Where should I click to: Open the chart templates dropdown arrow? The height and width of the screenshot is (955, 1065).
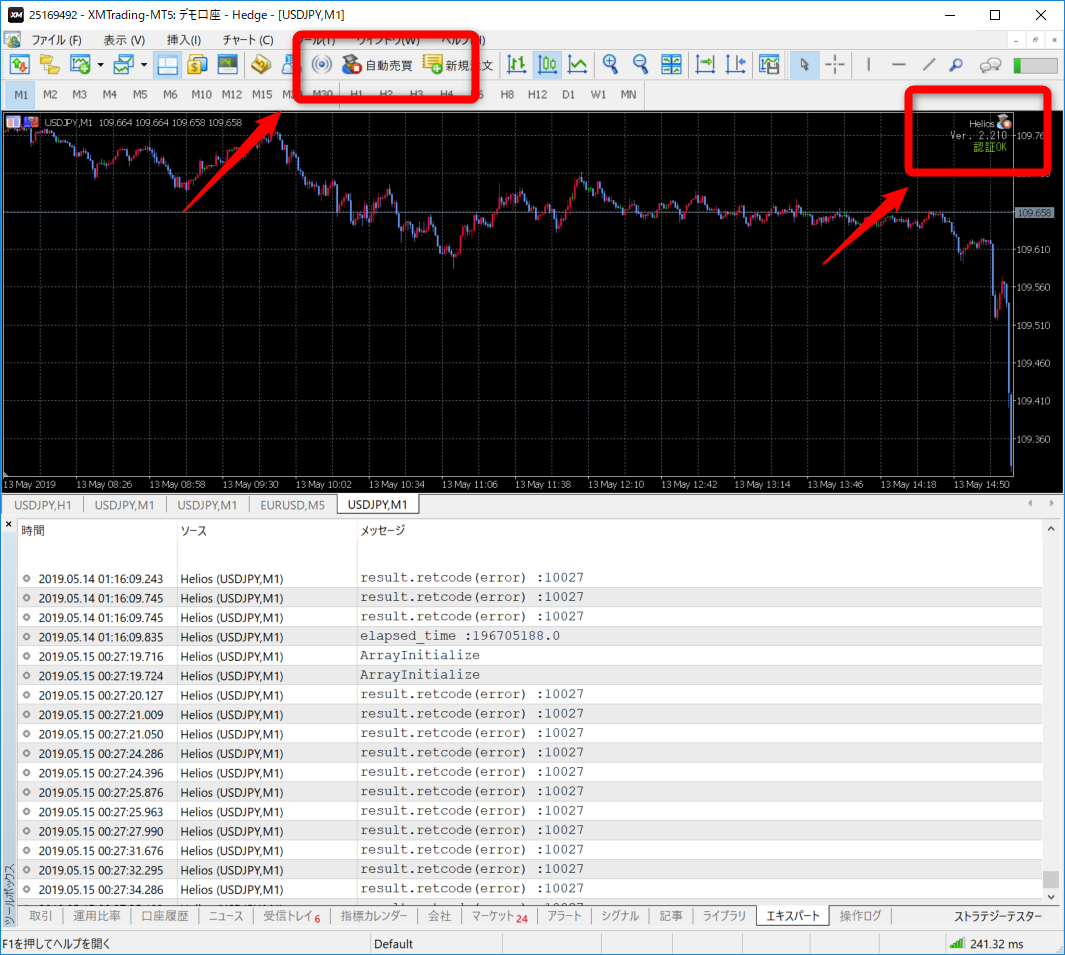coord(145,65)
